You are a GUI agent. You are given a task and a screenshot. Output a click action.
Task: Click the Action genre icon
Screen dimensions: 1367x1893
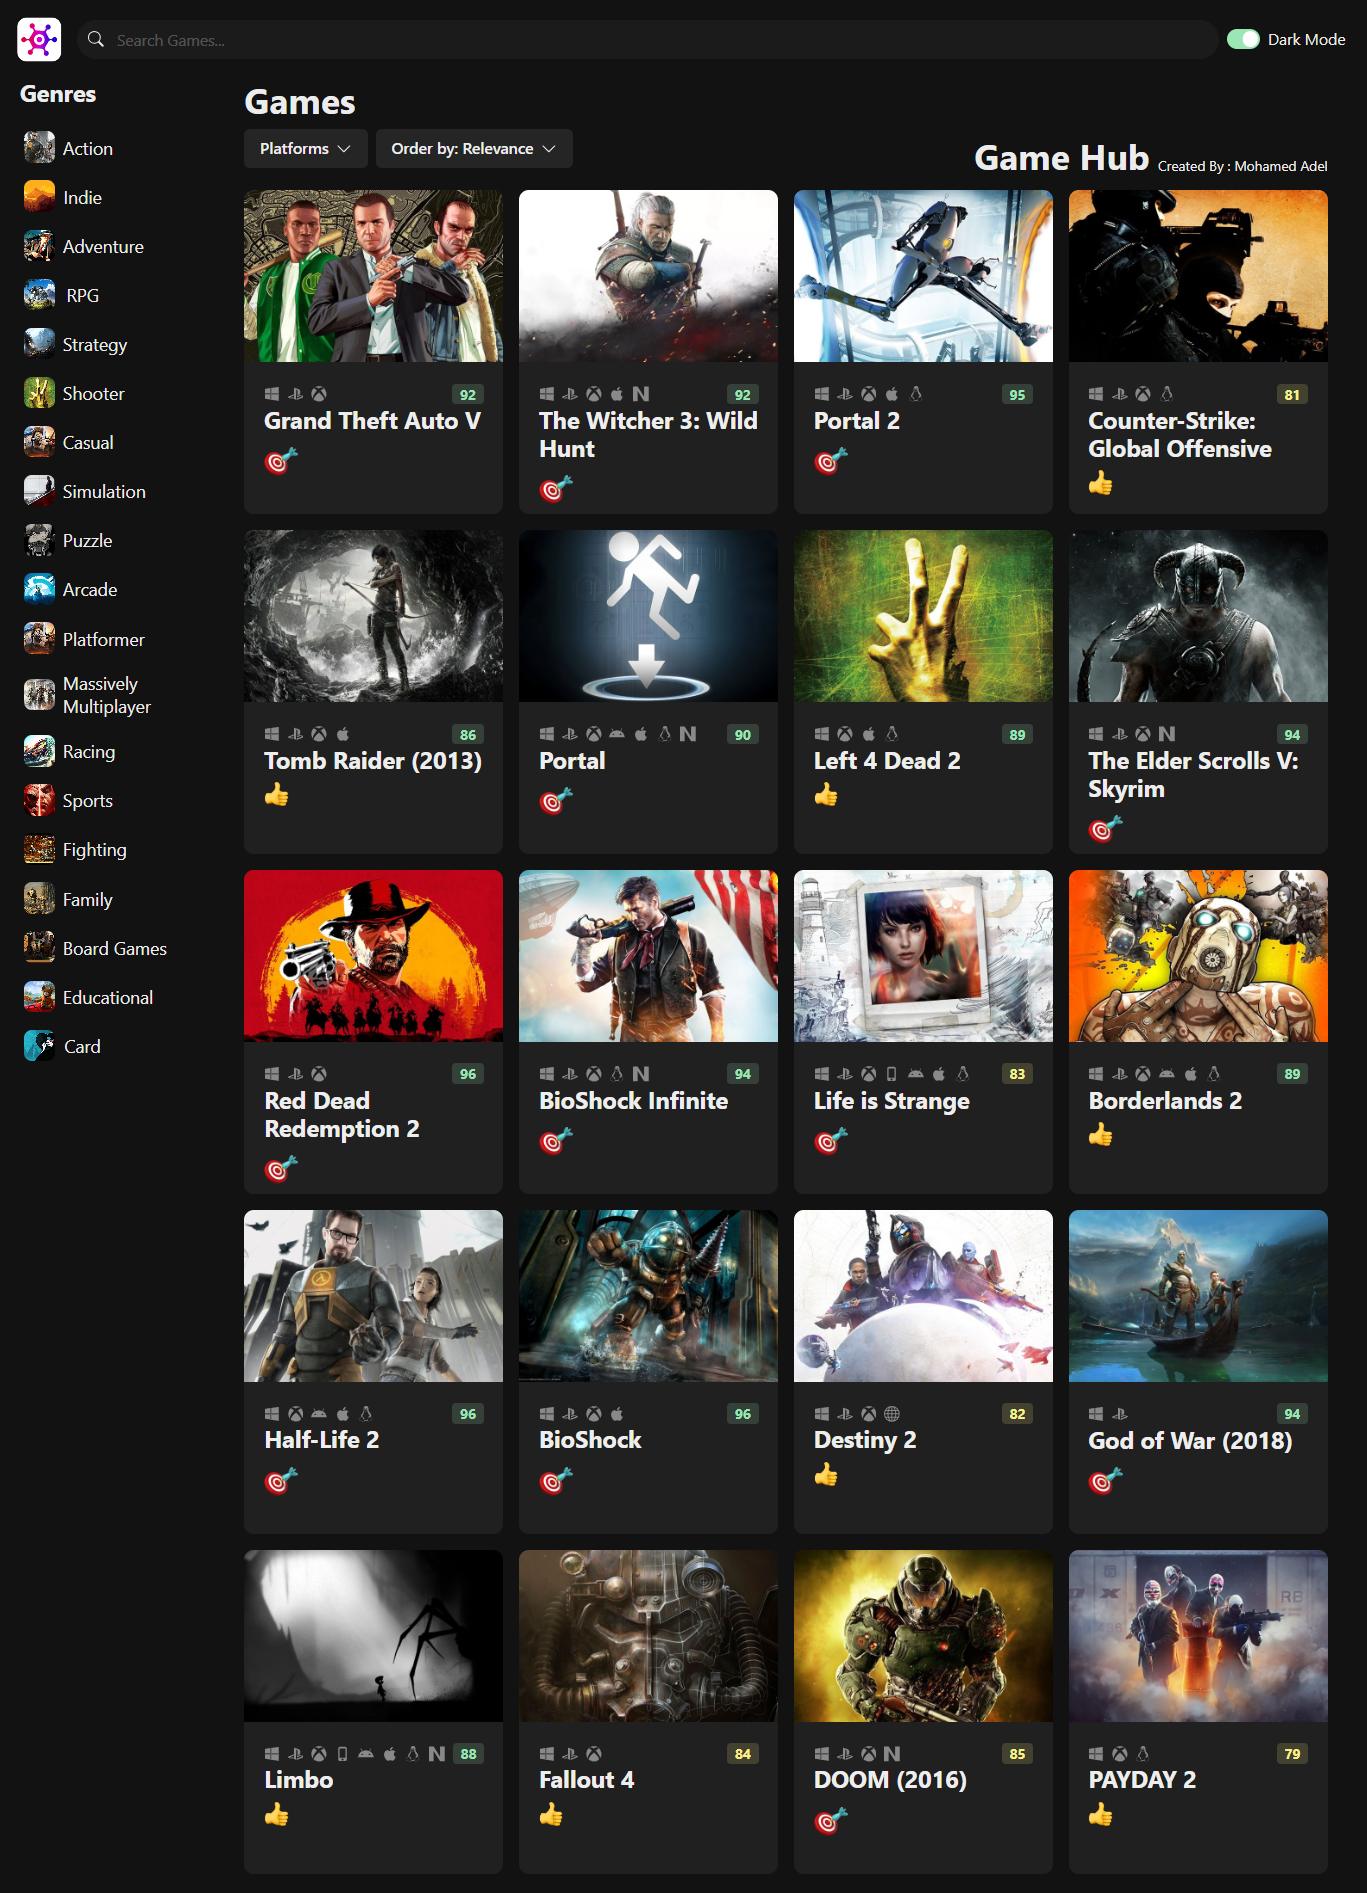pyautogui.click(x=39, y=148)
